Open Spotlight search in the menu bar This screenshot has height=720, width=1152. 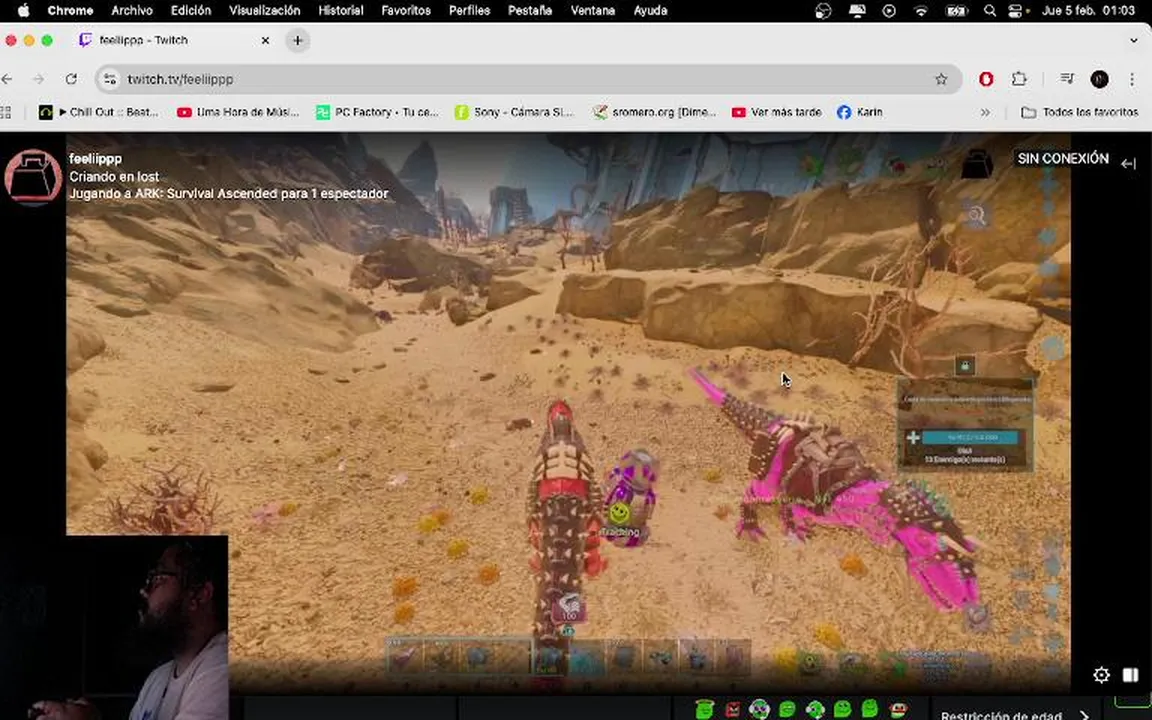tap(990, 11)
